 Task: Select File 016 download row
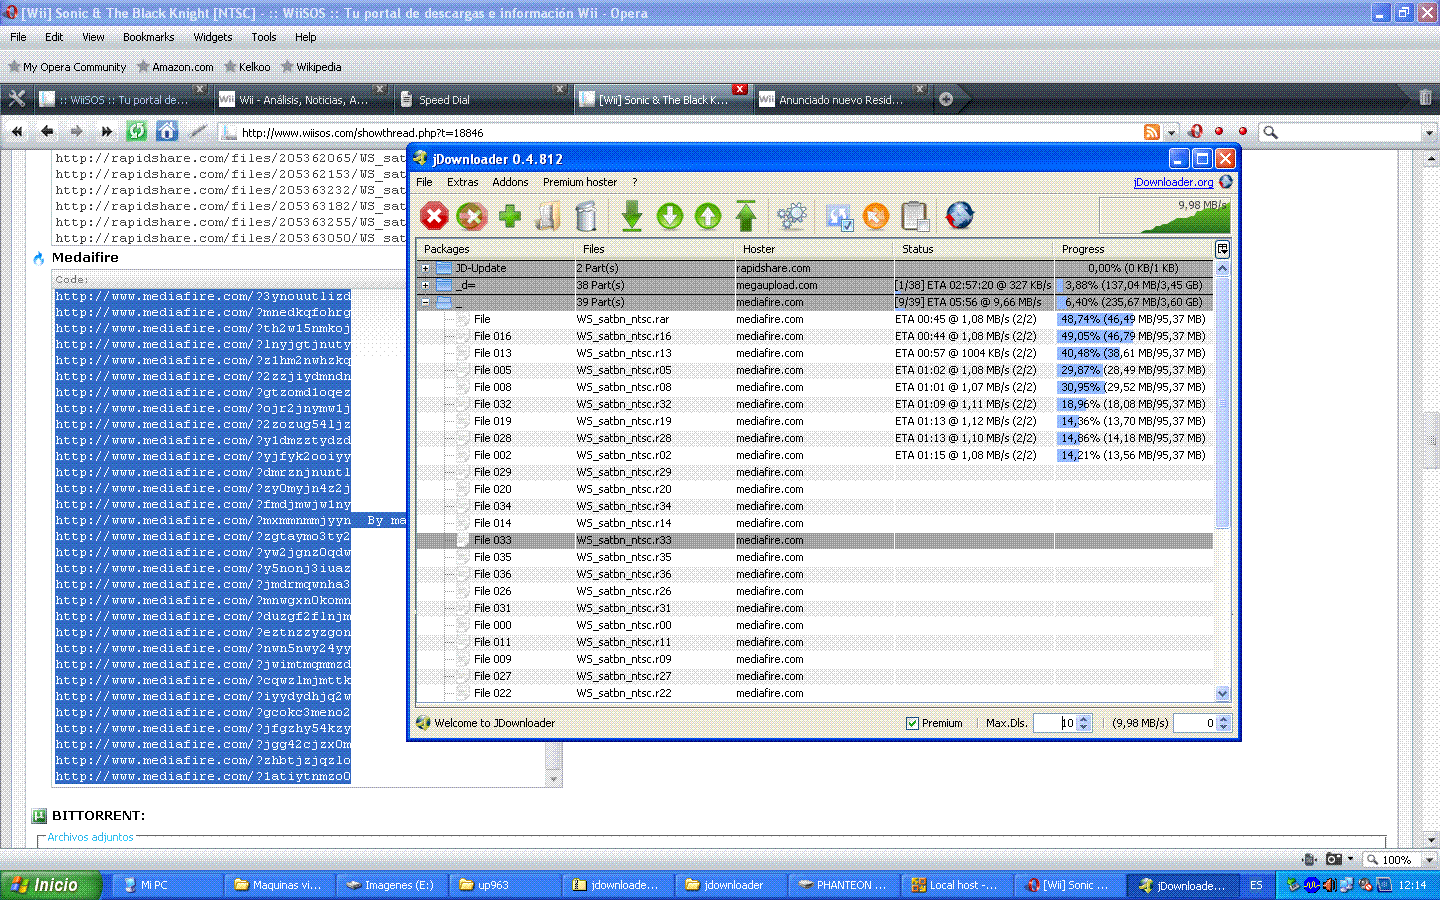[x=815, y=336]
